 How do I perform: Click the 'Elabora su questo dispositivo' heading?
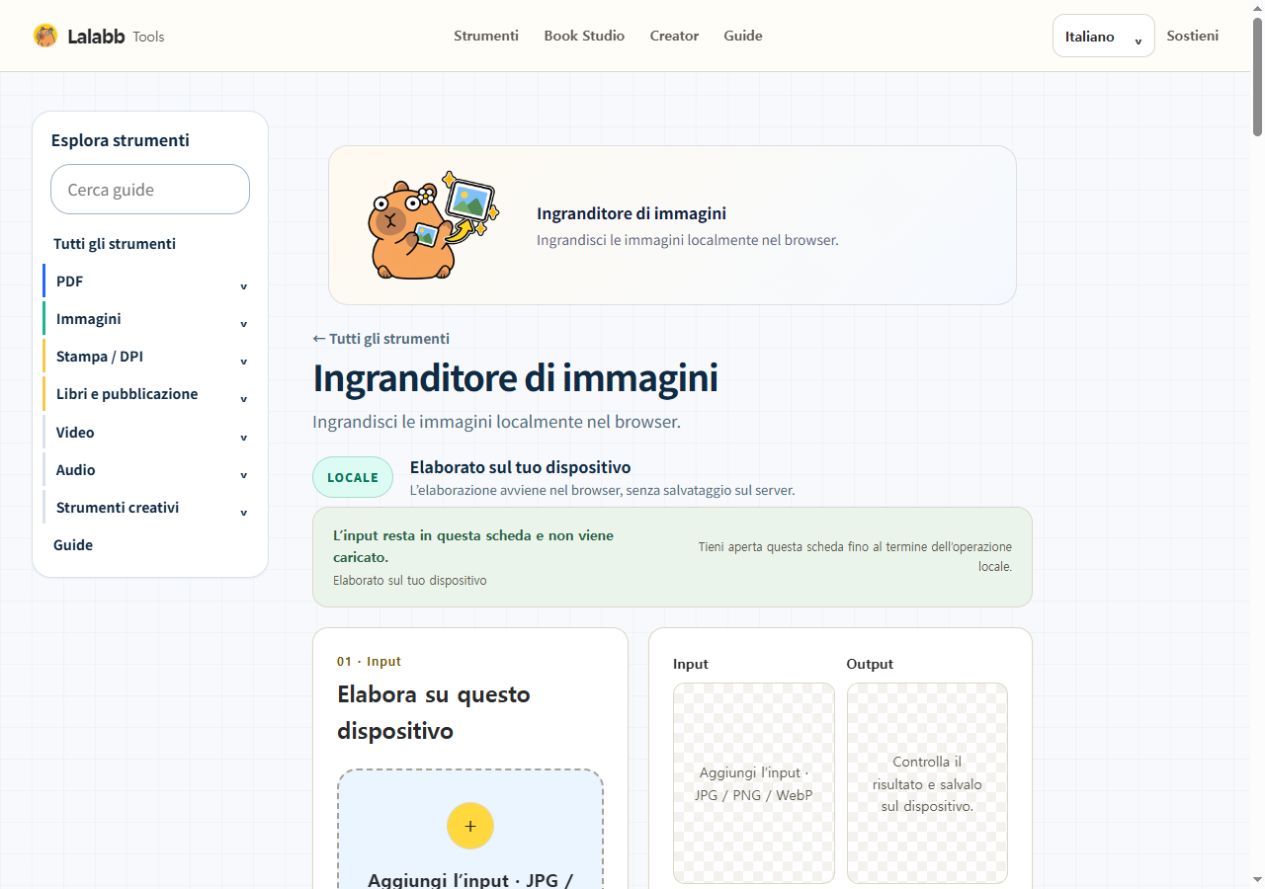(x=434, y=713)
